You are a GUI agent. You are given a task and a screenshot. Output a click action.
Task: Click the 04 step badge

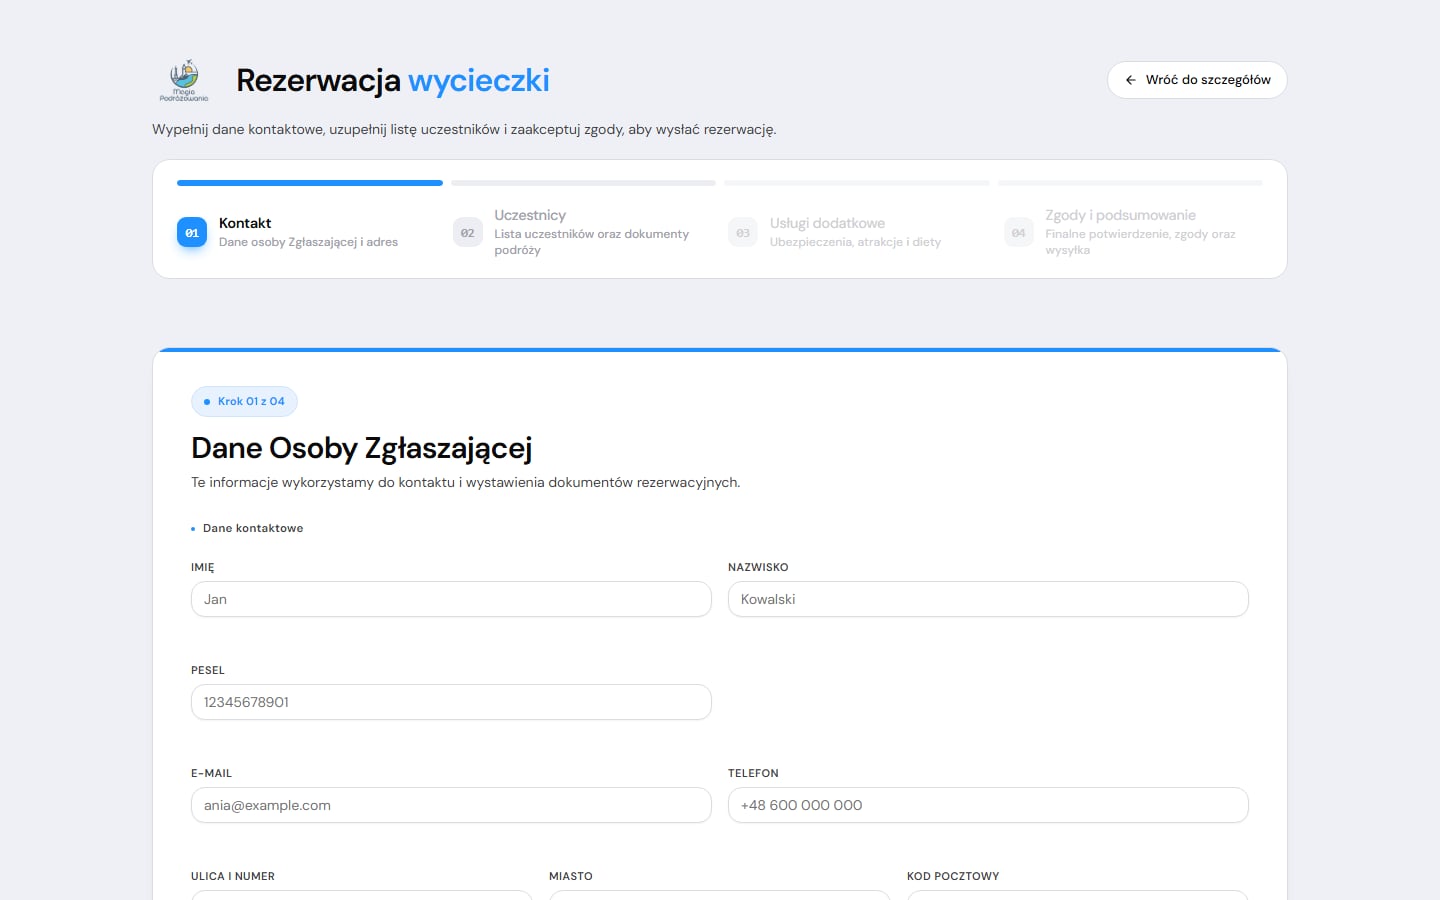(x=1019, y=233)
